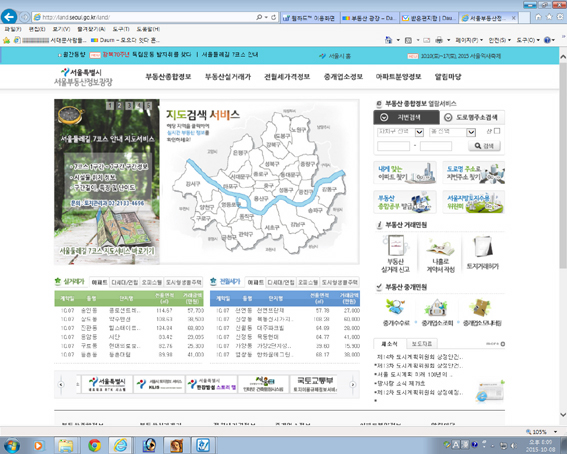Screen dimensions: 567x454
Task: Click 부동산 종합공부 발급 banner
Action: [x=405, y=202]
